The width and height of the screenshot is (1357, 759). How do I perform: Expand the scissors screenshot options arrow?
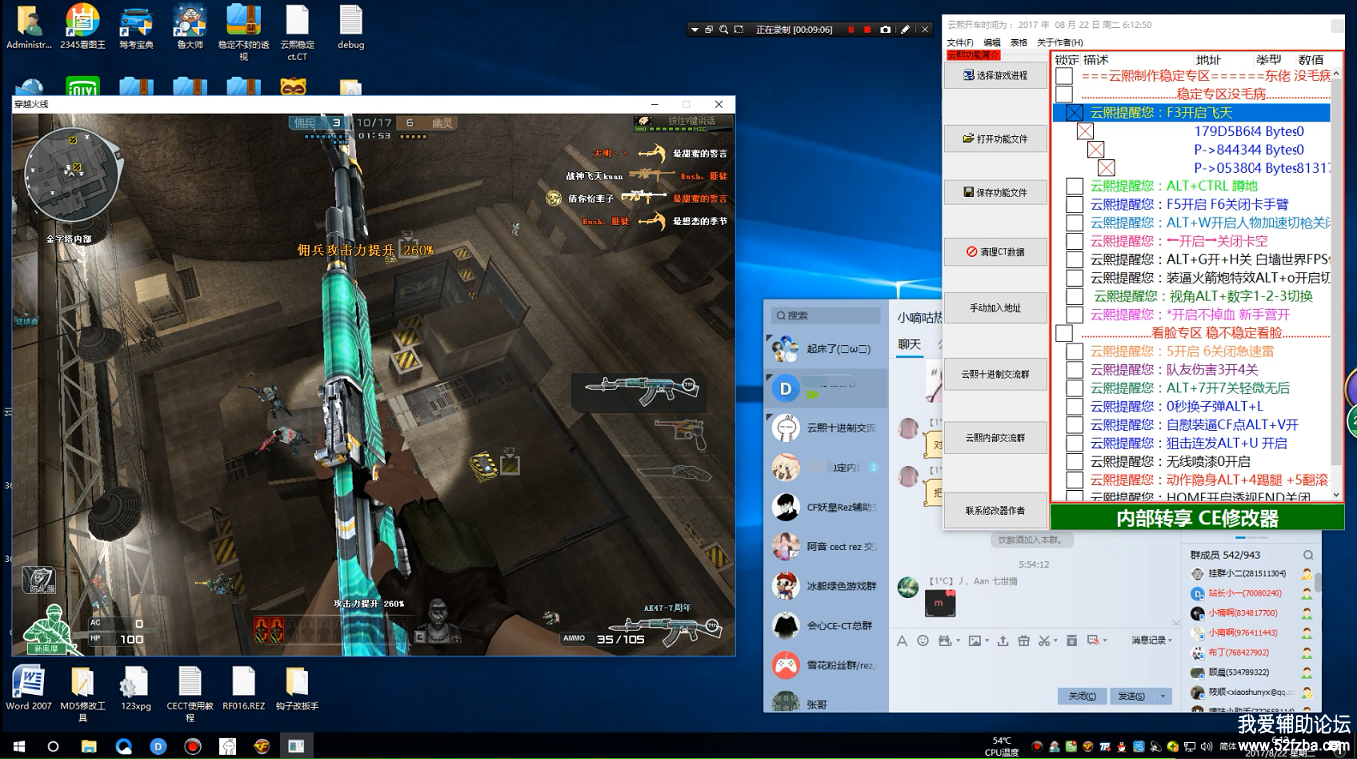[x=1056, y=641]
